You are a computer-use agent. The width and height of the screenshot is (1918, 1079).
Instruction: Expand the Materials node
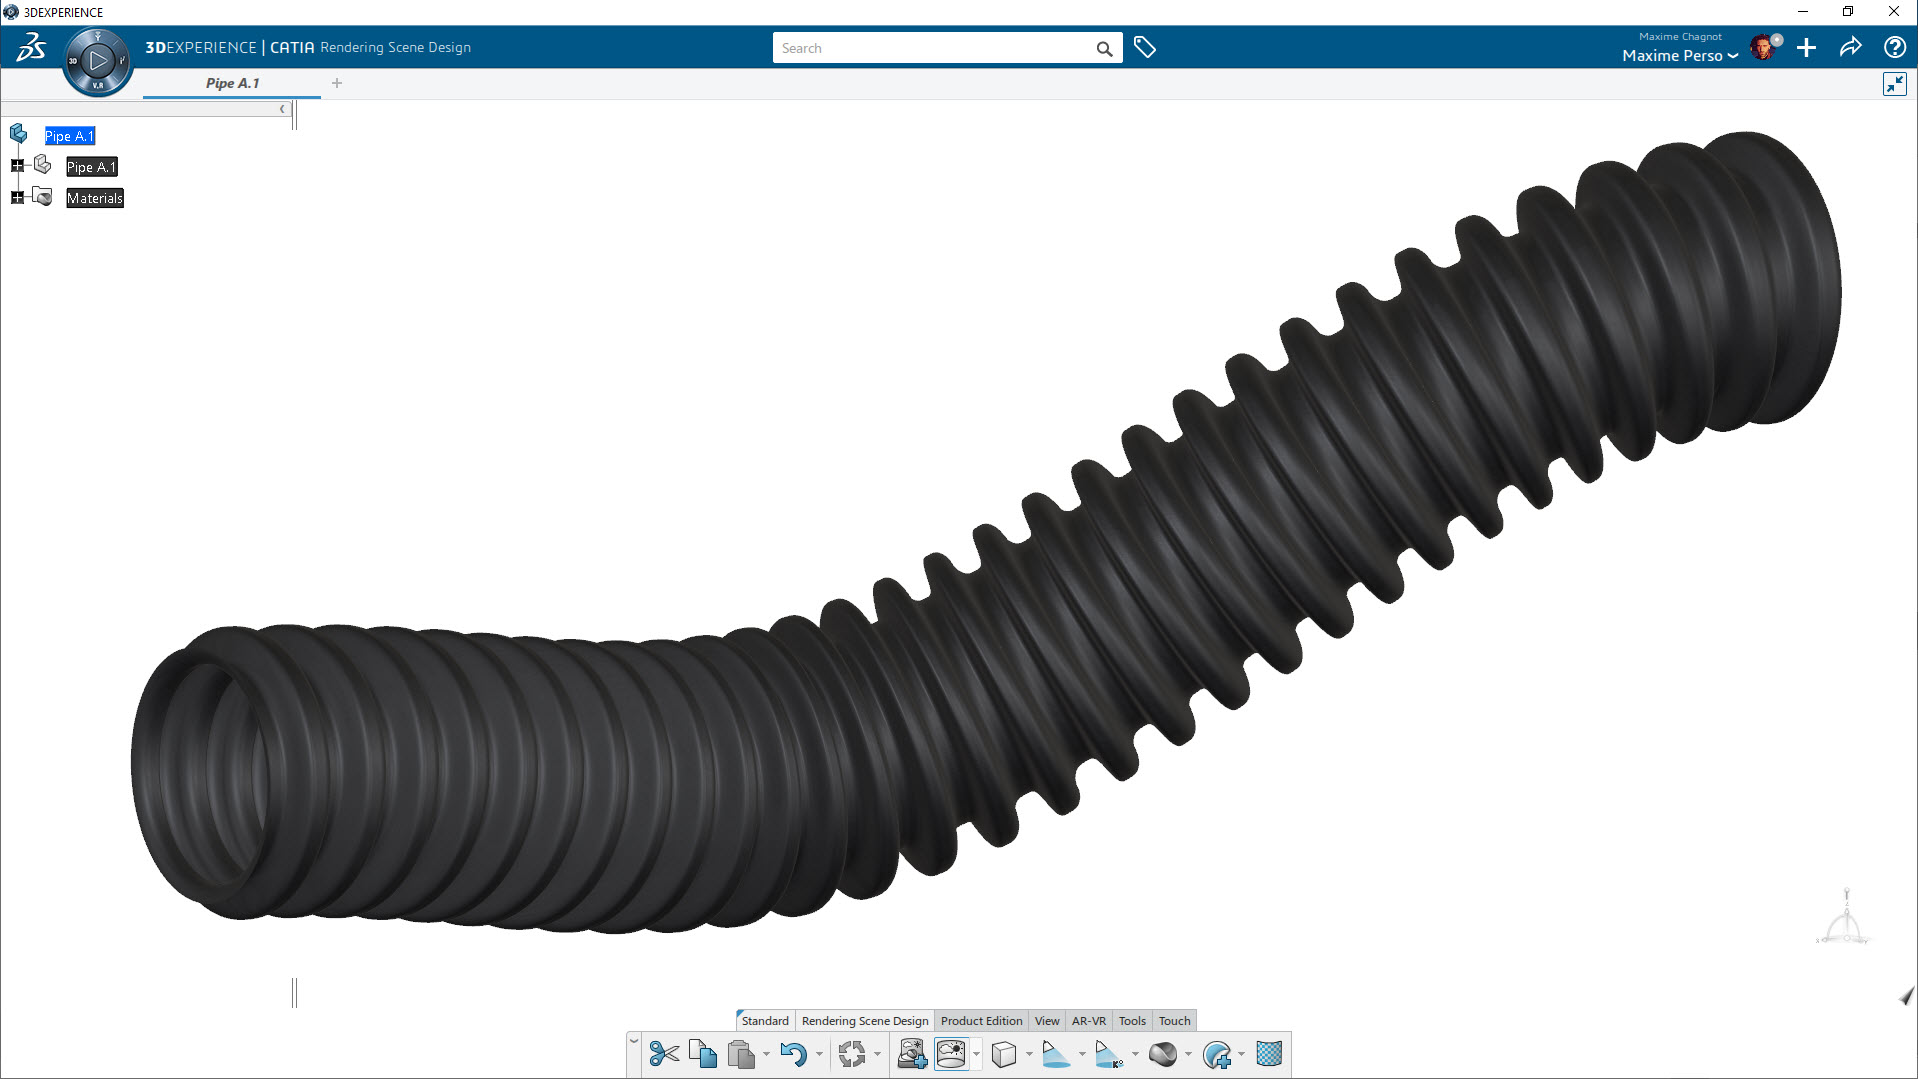(x=17, y=198)
